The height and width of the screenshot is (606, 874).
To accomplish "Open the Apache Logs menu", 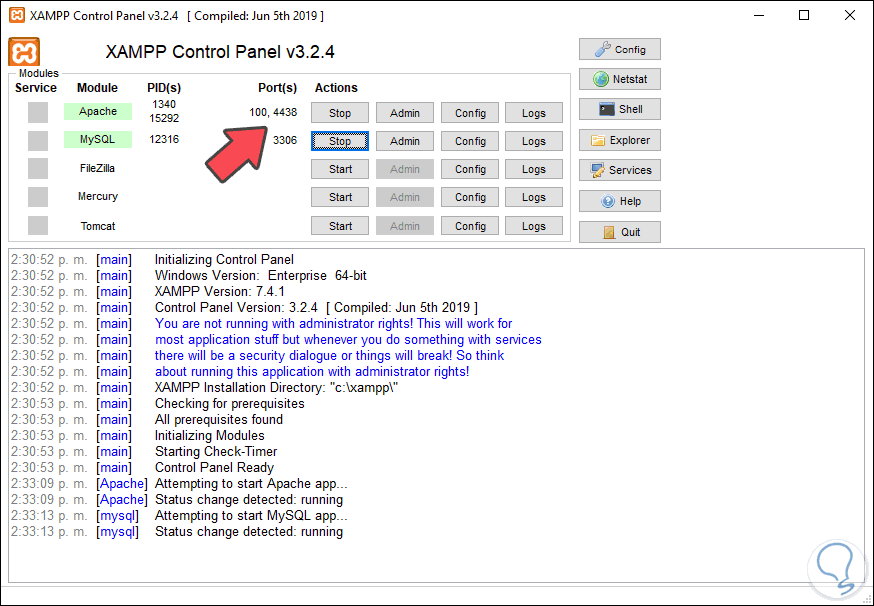I will (534, 113).
